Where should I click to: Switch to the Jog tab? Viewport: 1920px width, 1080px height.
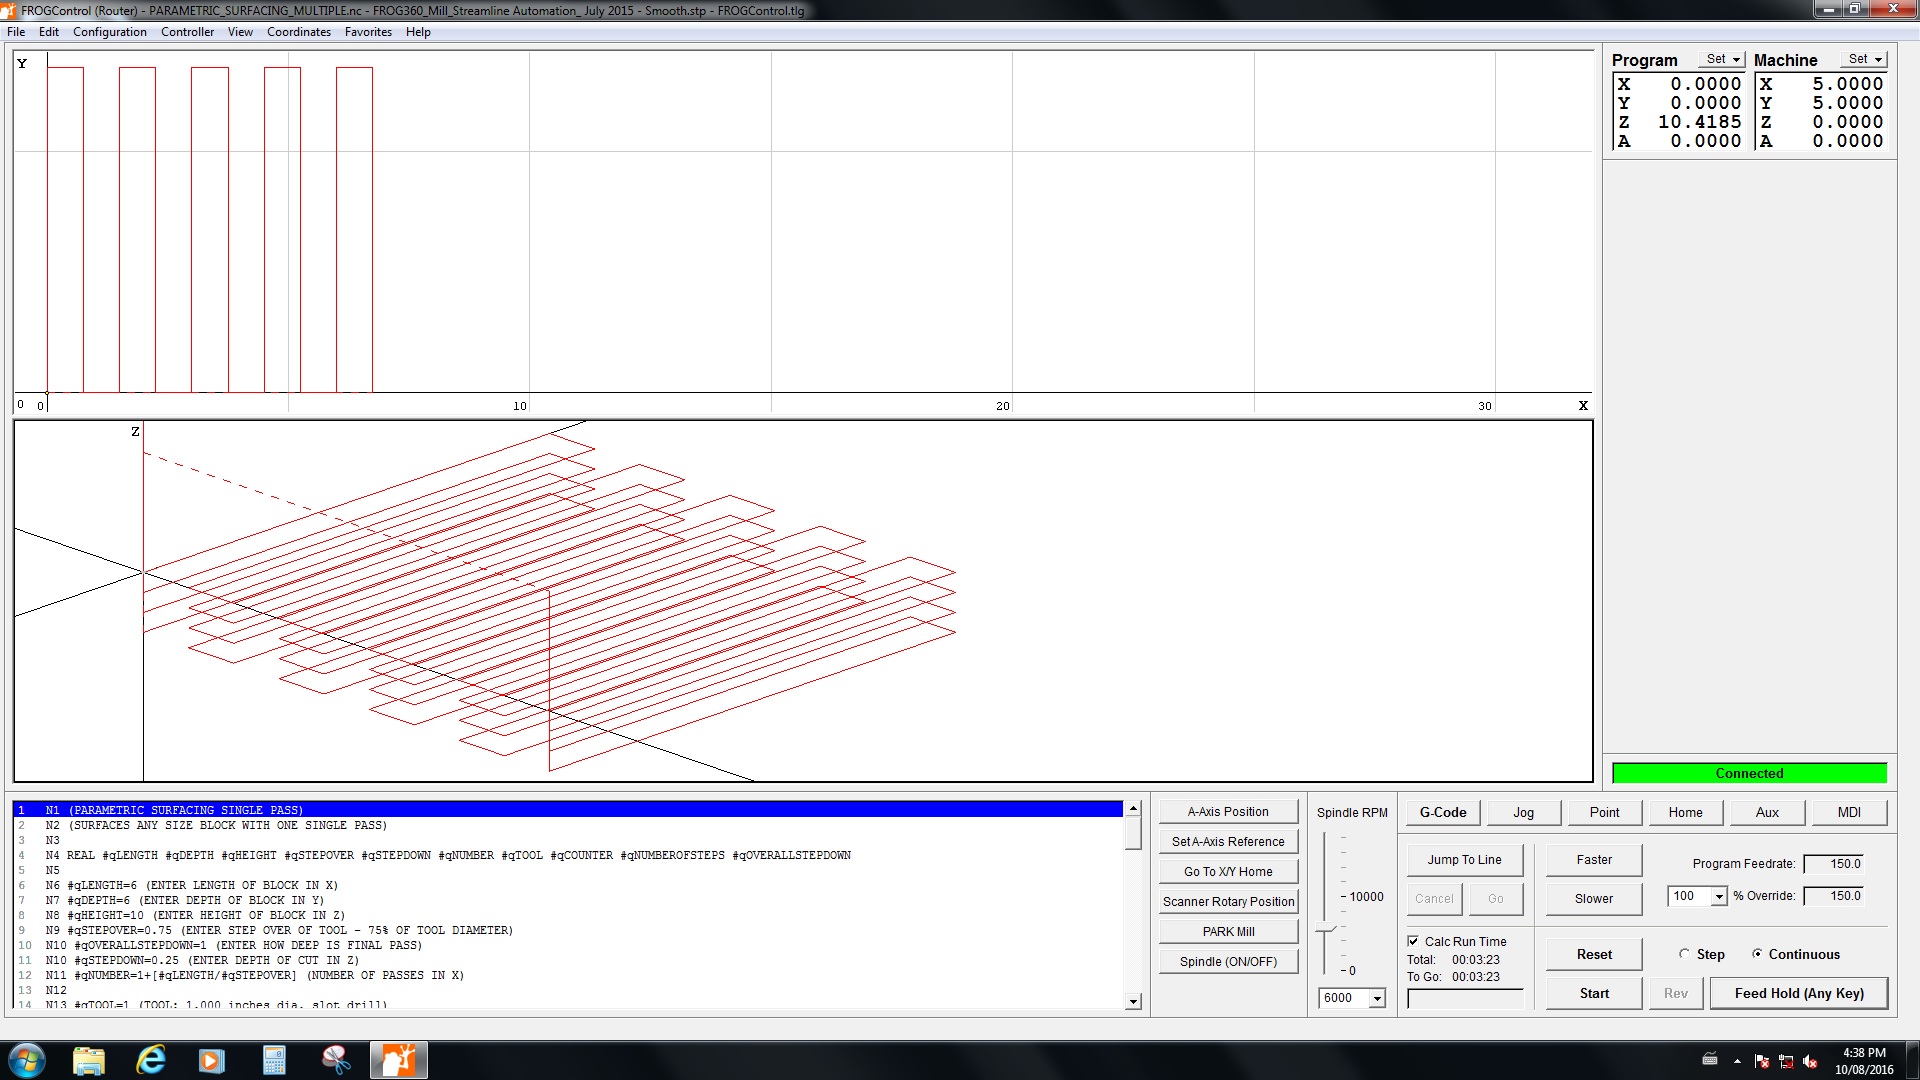1523,812
